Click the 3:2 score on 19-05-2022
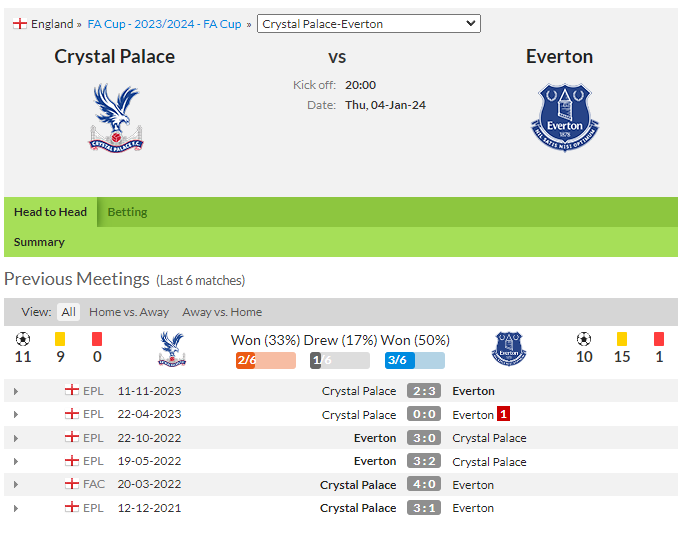683x551 pixels. coord(424,461)
